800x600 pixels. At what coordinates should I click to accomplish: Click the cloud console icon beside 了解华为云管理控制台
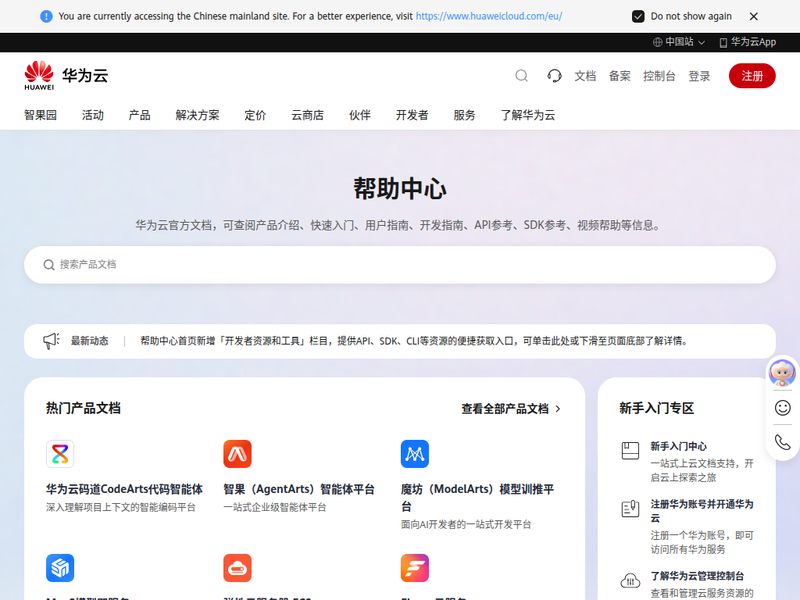(630, 580)
